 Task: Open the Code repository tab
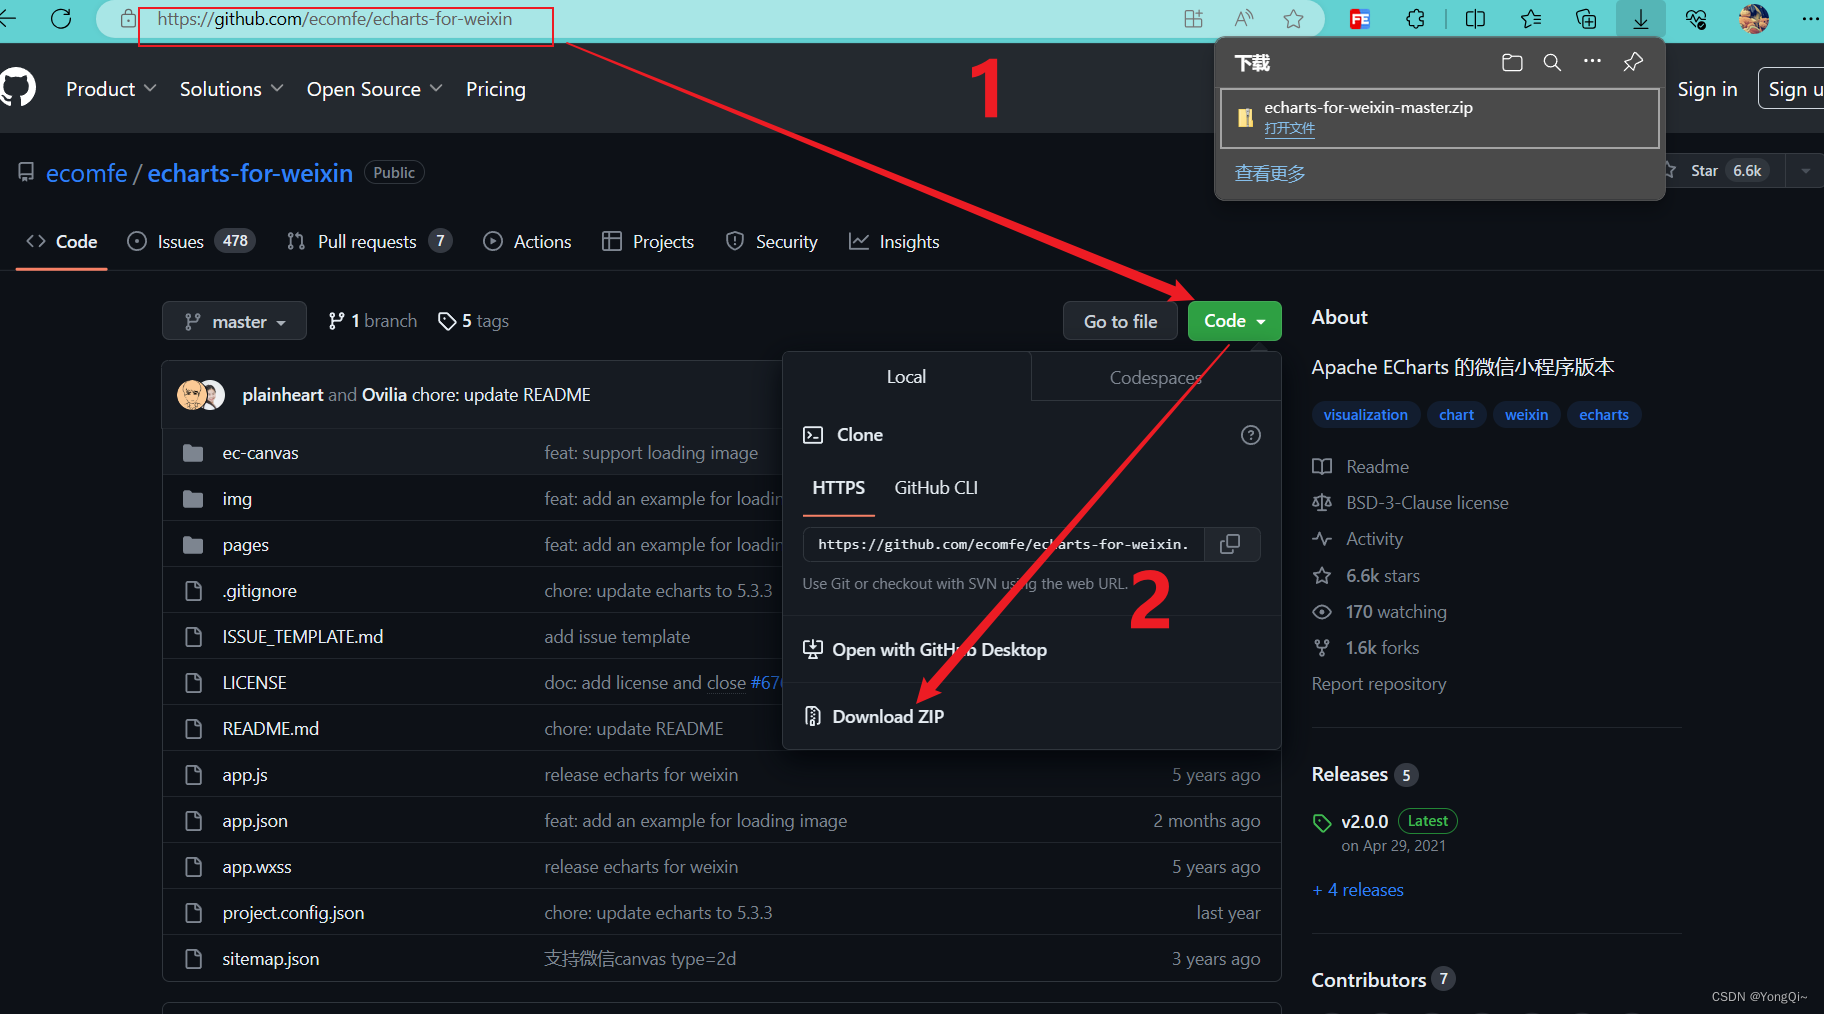61,241
